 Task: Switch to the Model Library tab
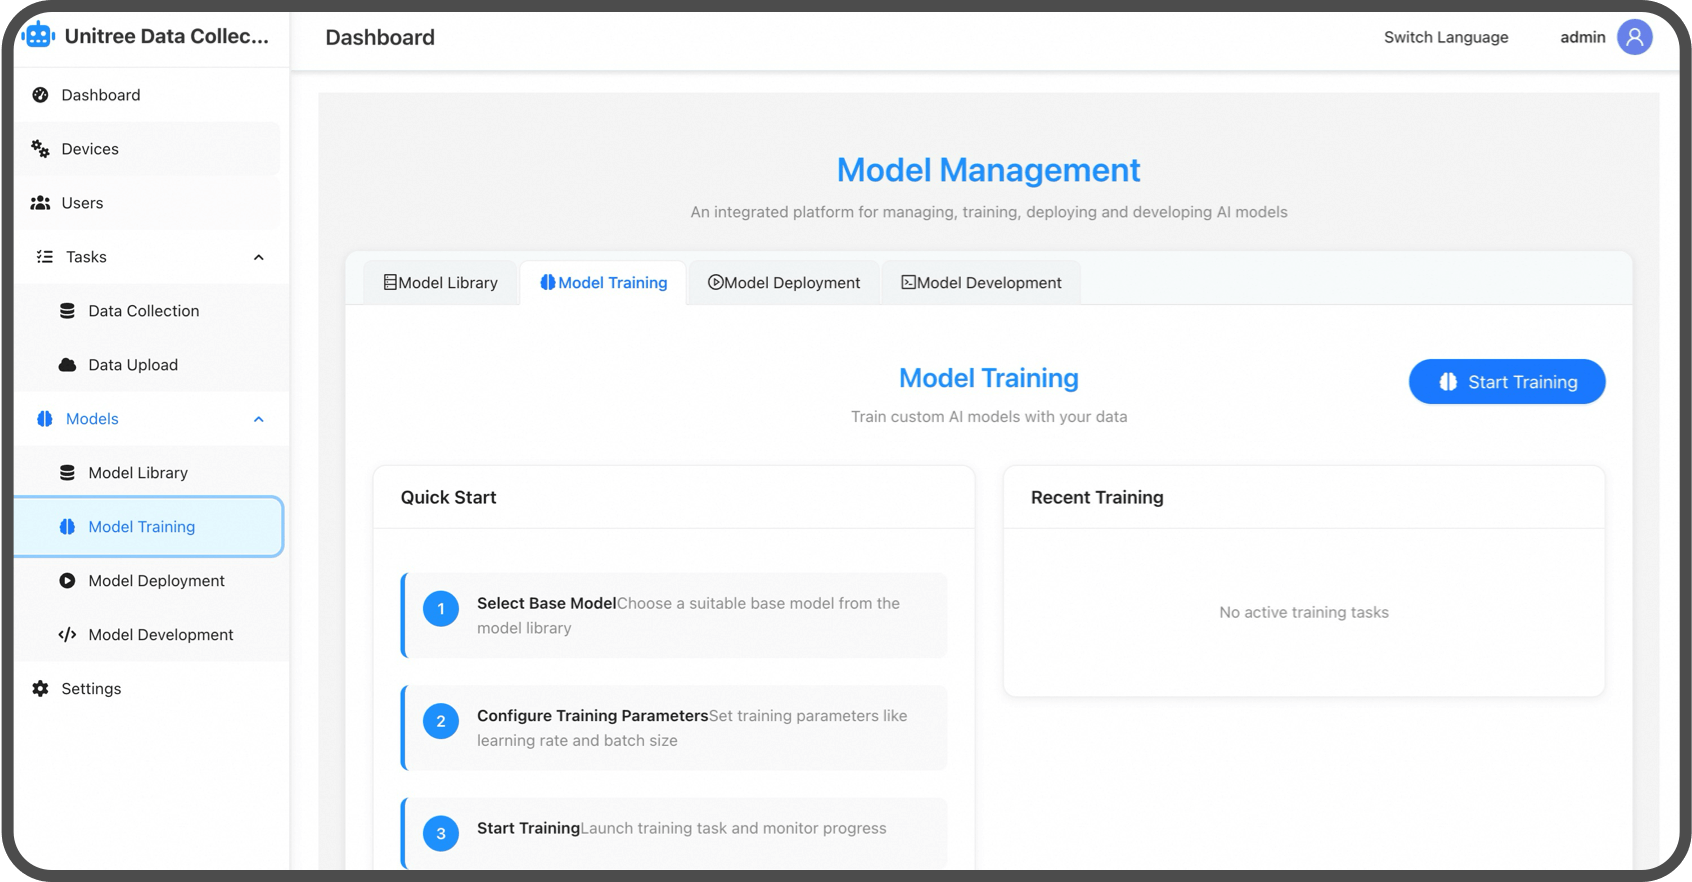440,283
